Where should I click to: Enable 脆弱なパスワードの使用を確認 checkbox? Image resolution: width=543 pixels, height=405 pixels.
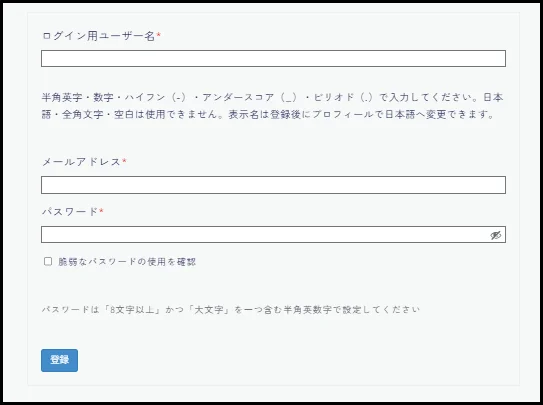(x=48, y=261)
